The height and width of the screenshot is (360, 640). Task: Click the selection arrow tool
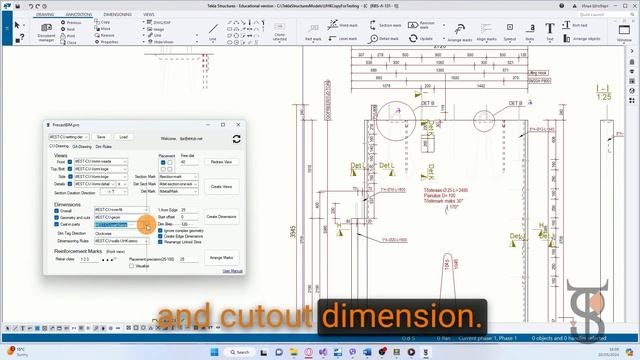pyautogui.click(x=17, y=25)
